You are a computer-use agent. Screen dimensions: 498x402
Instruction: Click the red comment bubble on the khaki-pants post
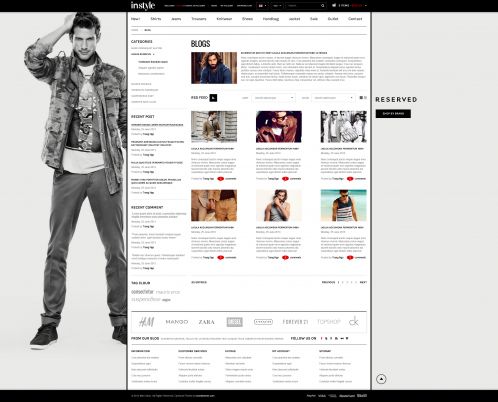click(220, 257)
